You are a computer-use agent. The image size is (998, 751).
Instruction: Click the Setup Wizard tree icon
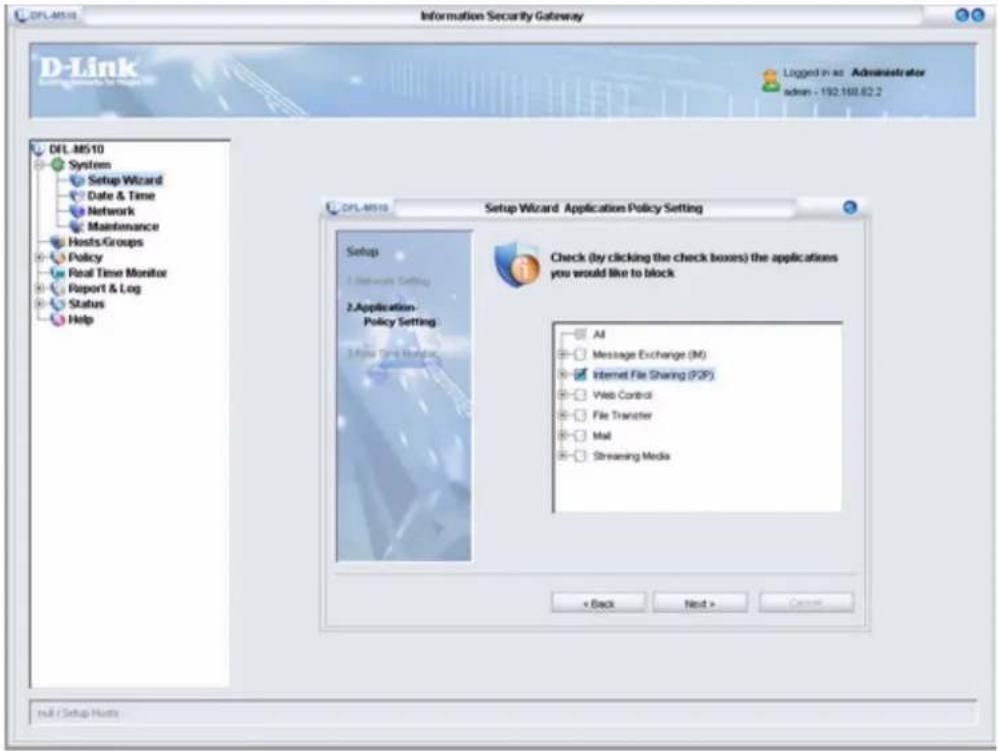(77, 180)
